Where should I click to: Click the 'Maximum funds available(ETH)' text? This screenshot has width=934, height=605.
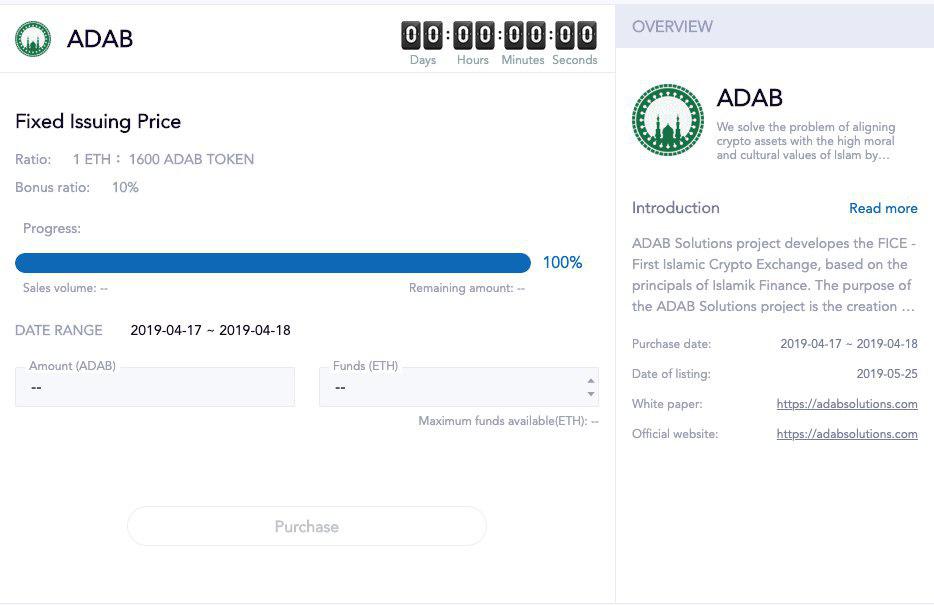click(x=508, y=421)
